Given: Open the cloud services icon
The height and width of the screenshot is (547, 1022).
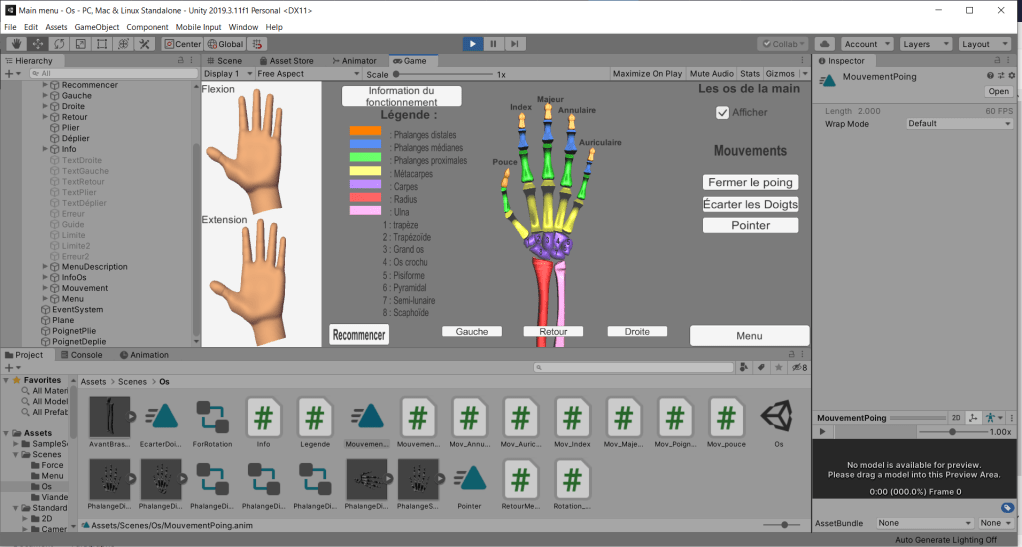Looking at the screenshot, I should (824, 44).
